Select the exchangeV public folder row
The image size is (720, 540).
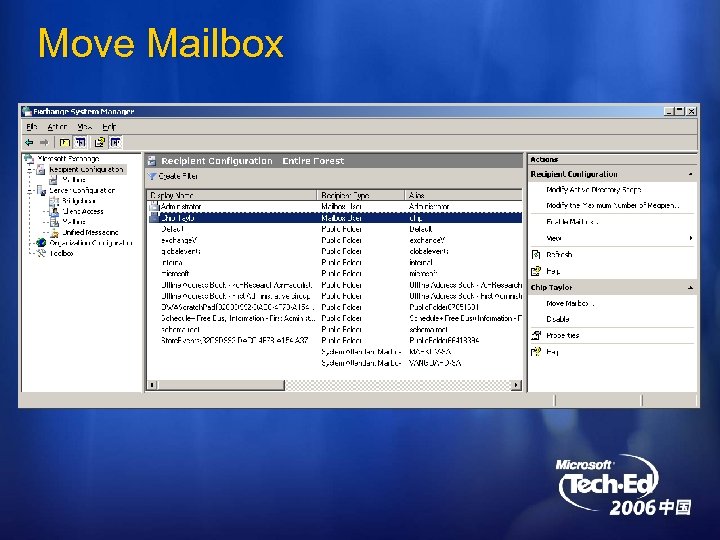(335, 240)
